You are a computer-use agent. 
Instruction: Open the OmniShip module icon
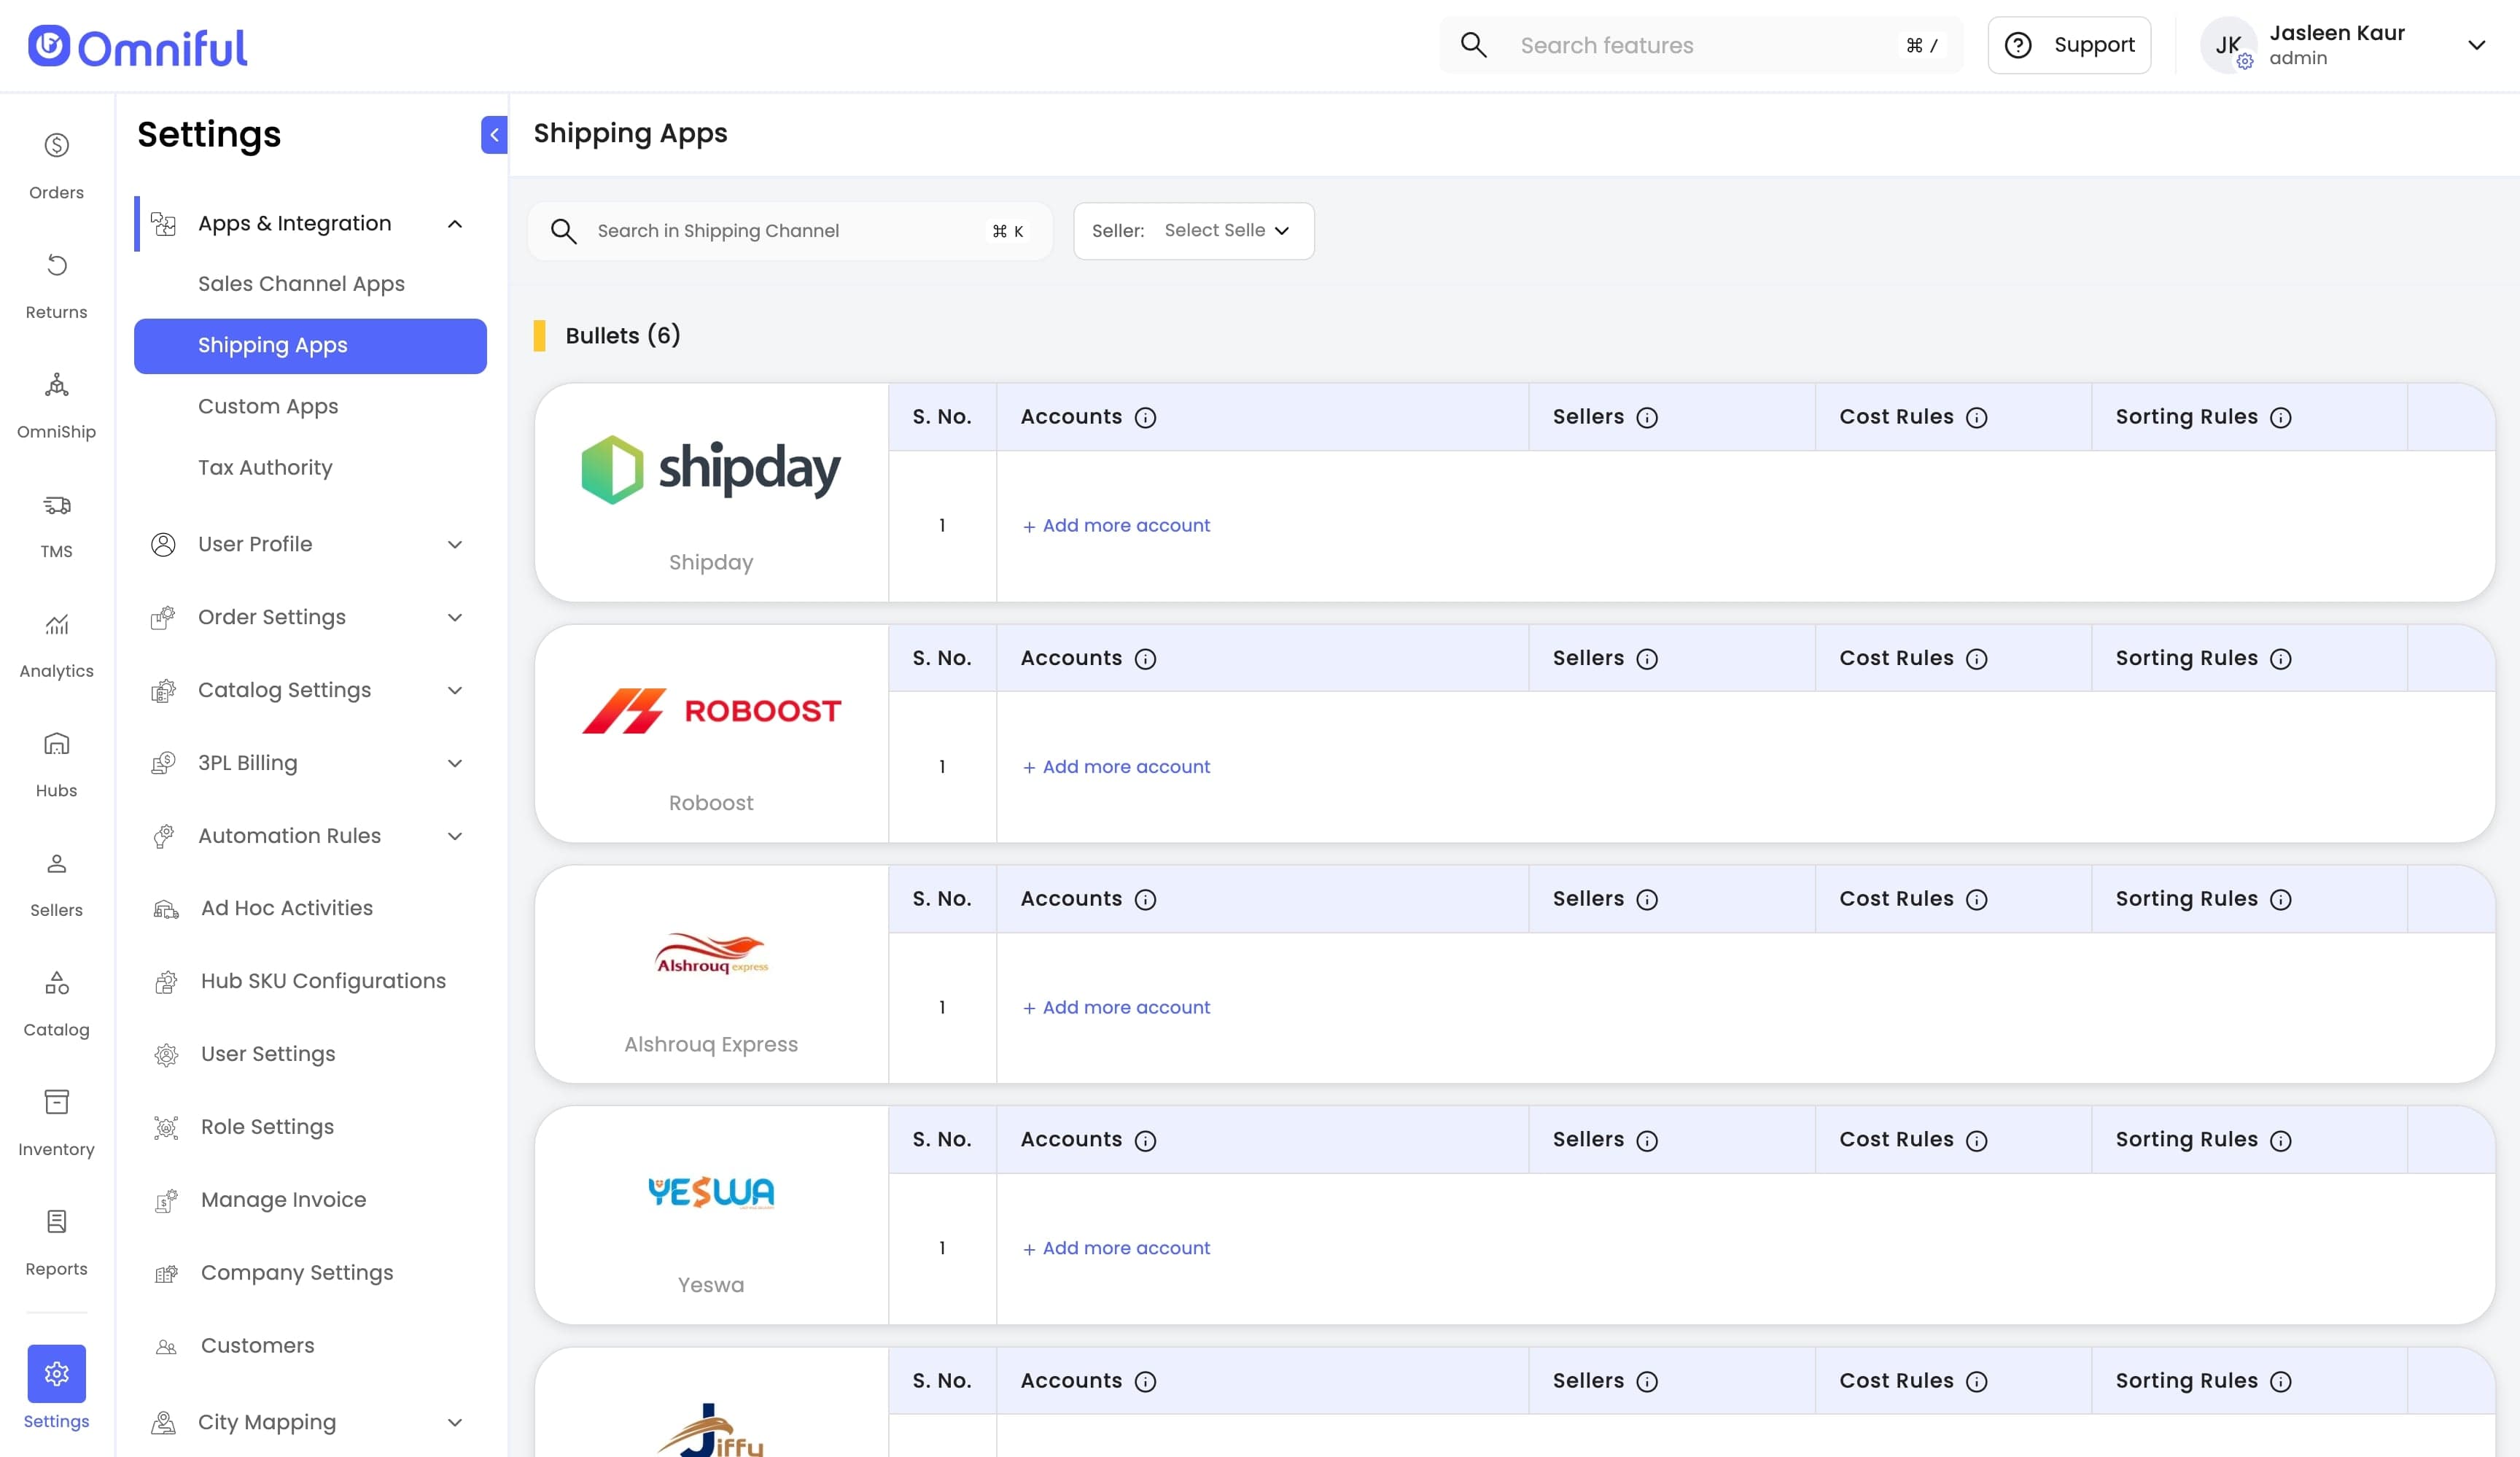coord(56,385)
